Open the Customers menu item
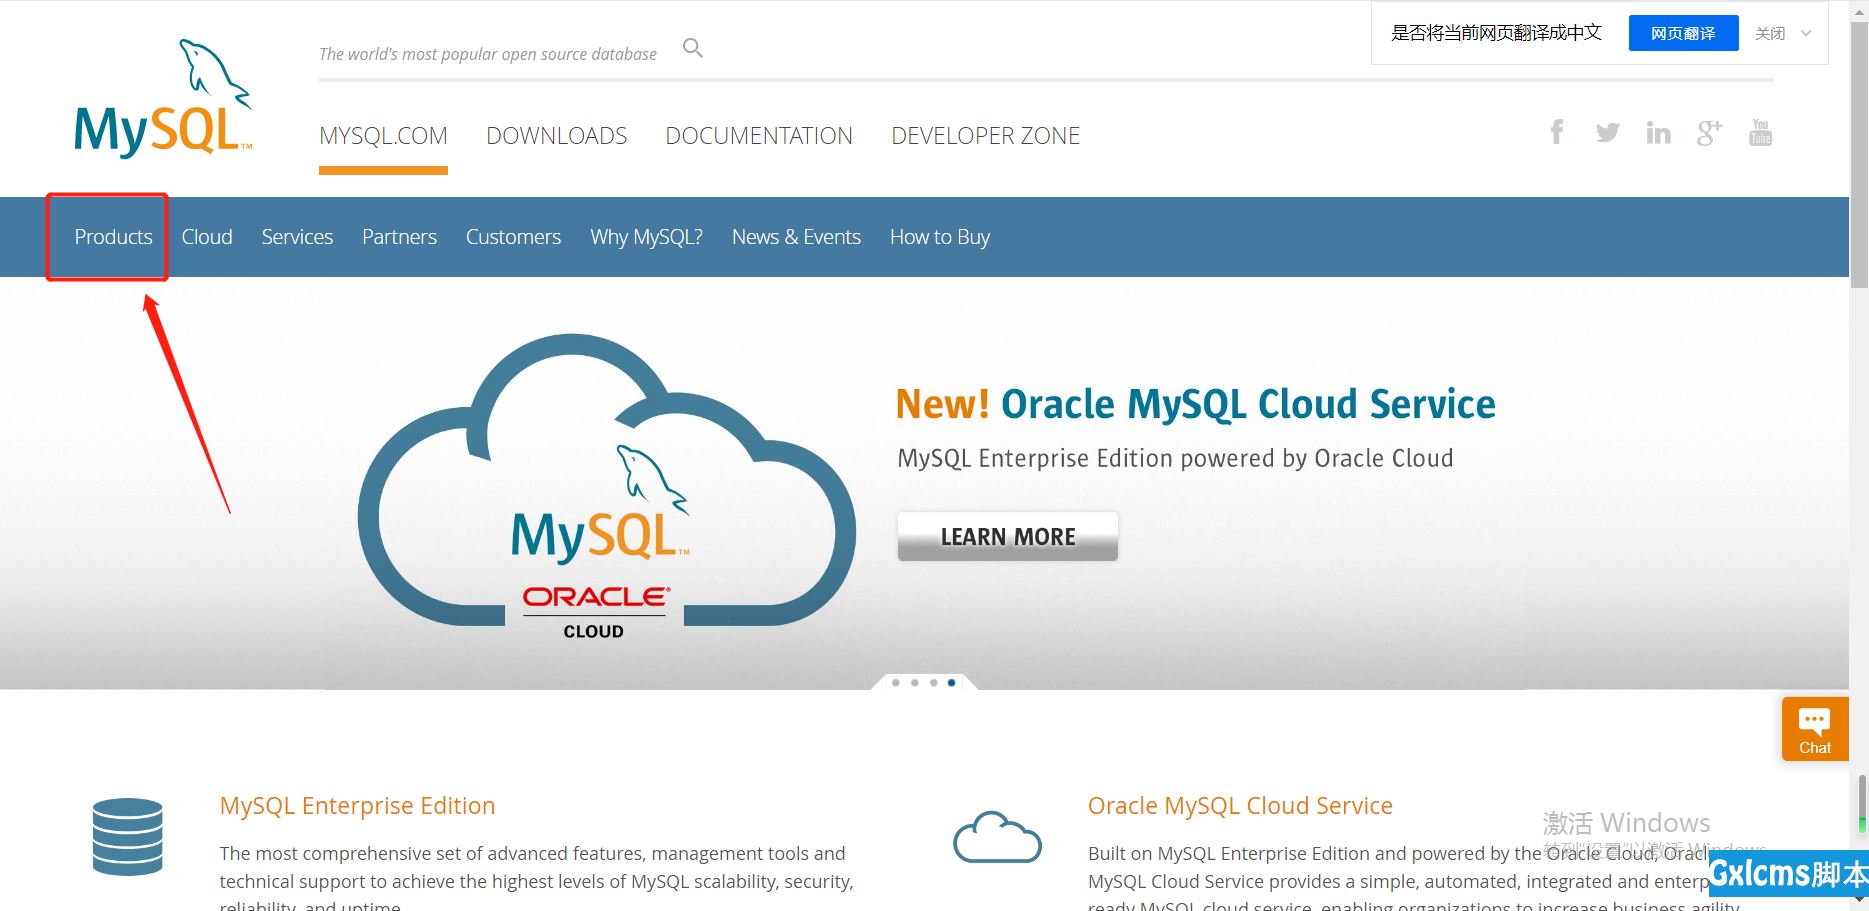This screenshot has height=911, width=1869. 513,237
